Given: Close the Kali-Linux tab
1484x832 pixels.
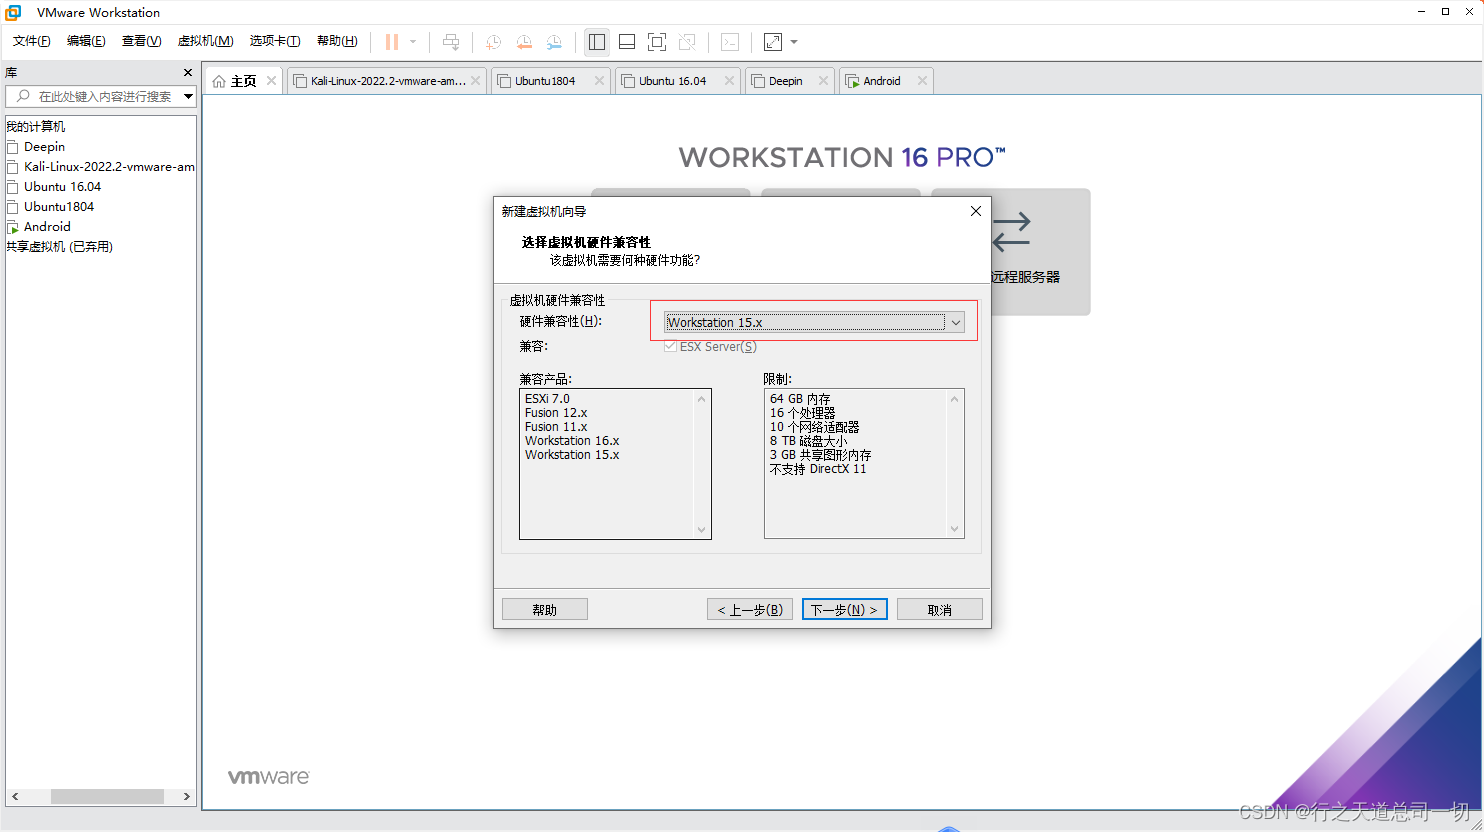Looking at the screenshot, I should 475,81.
